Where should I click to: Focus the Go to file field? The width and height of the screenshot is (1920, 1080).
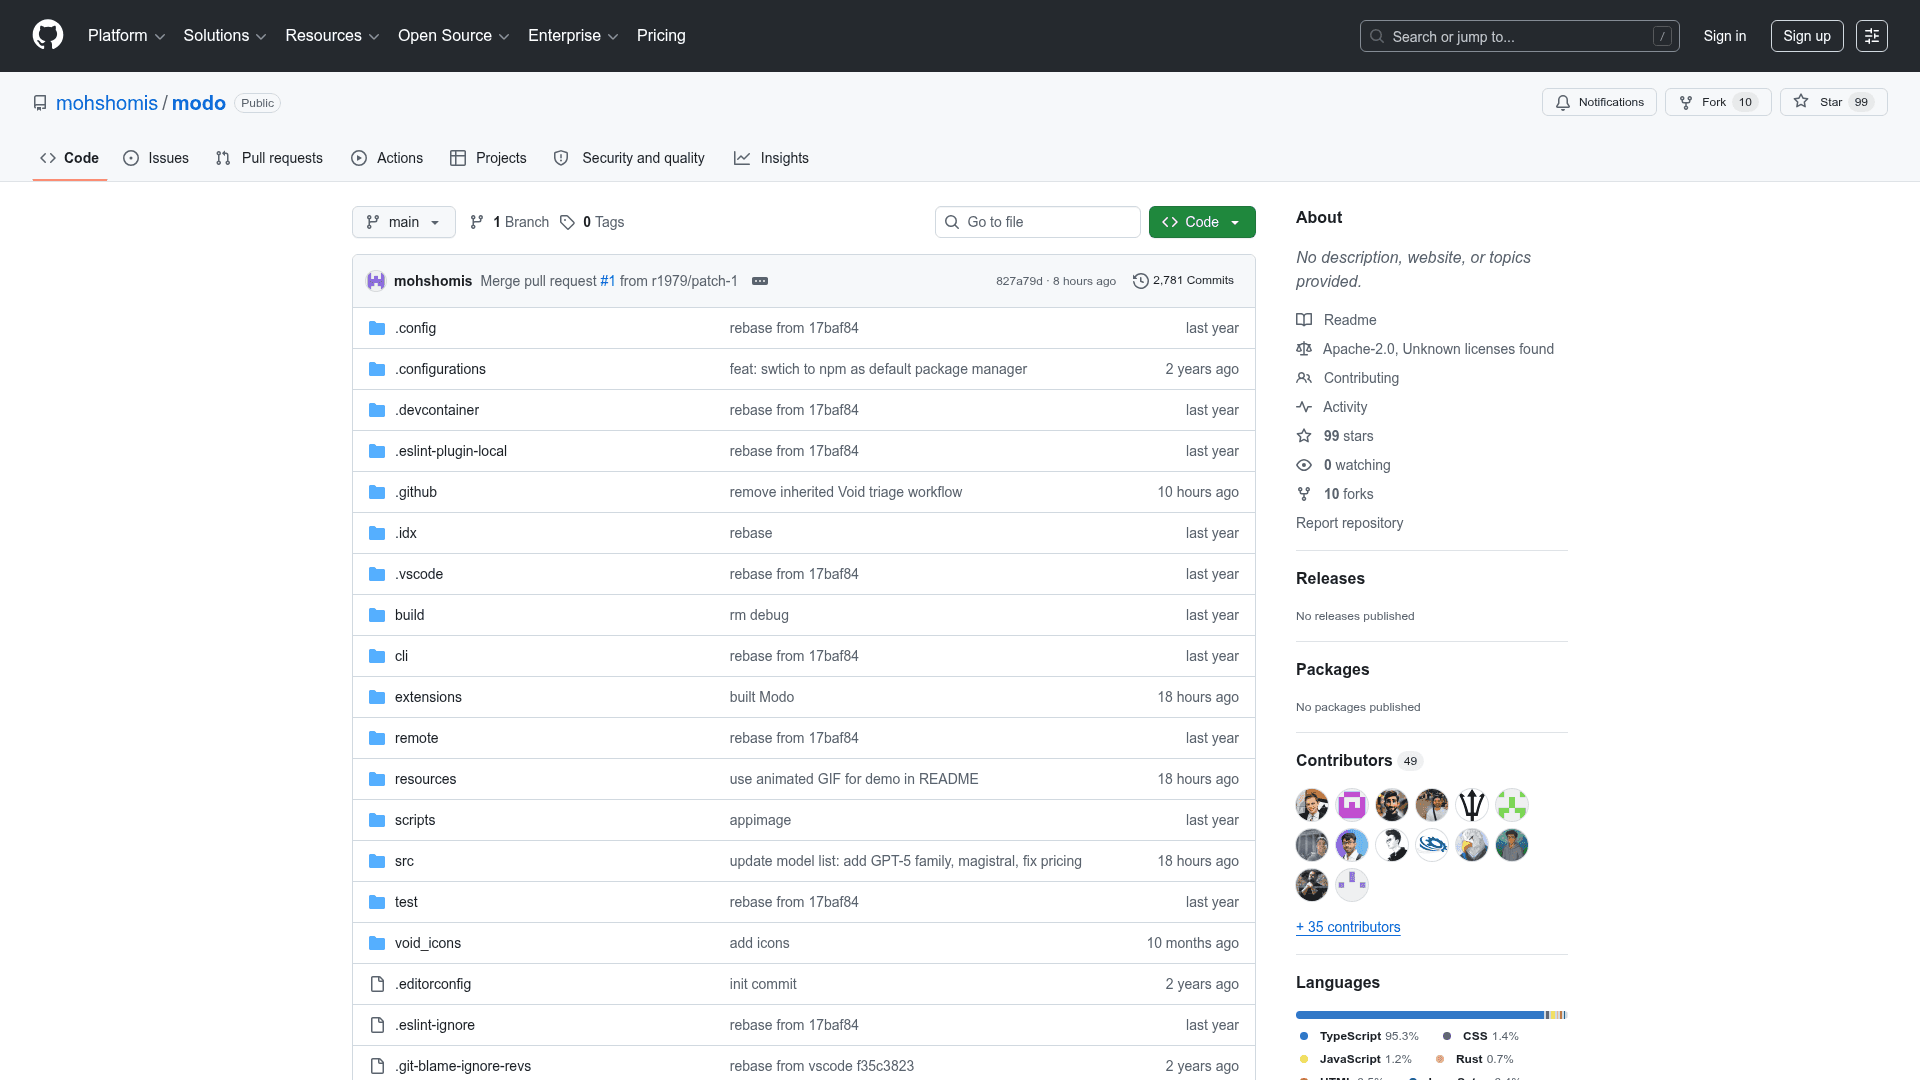click(1037, 222)
